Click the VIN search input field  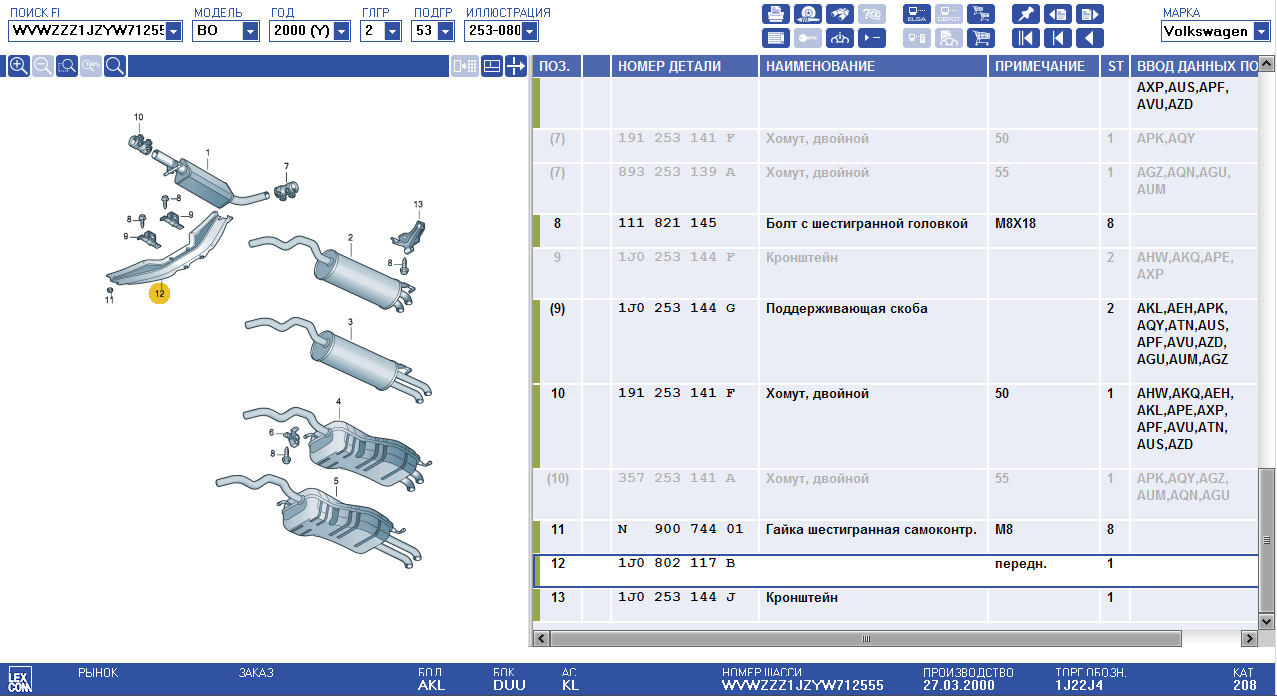pyautogui.click(x=87, y=31)
